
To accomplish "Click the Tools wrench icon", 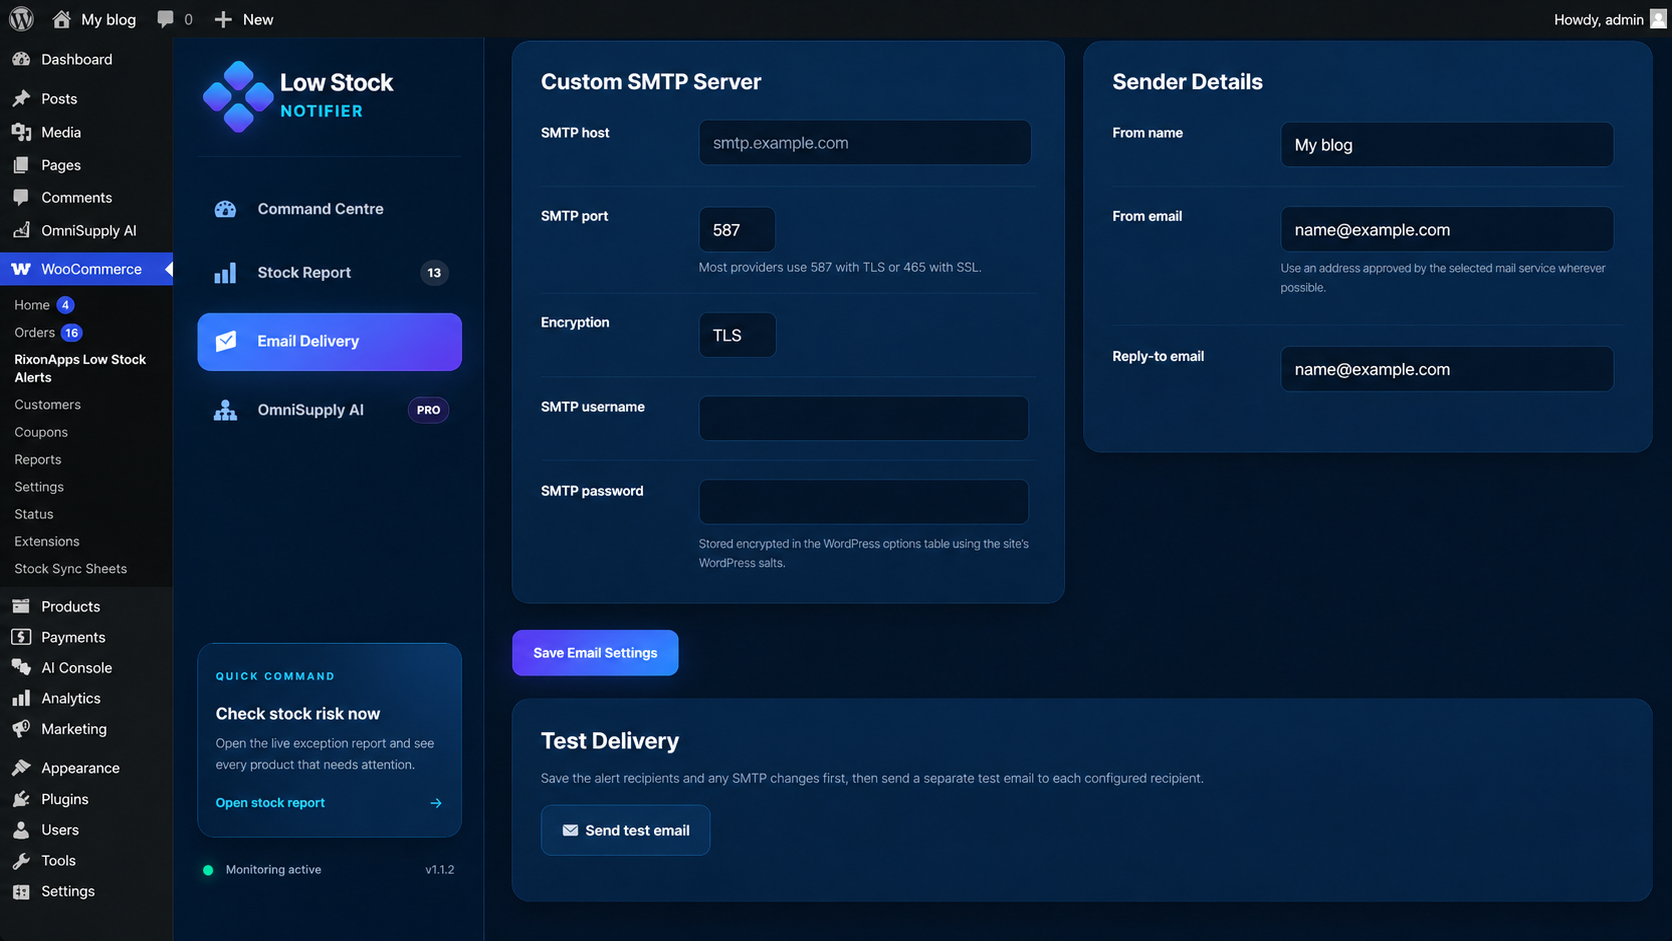I will (21, 860).
